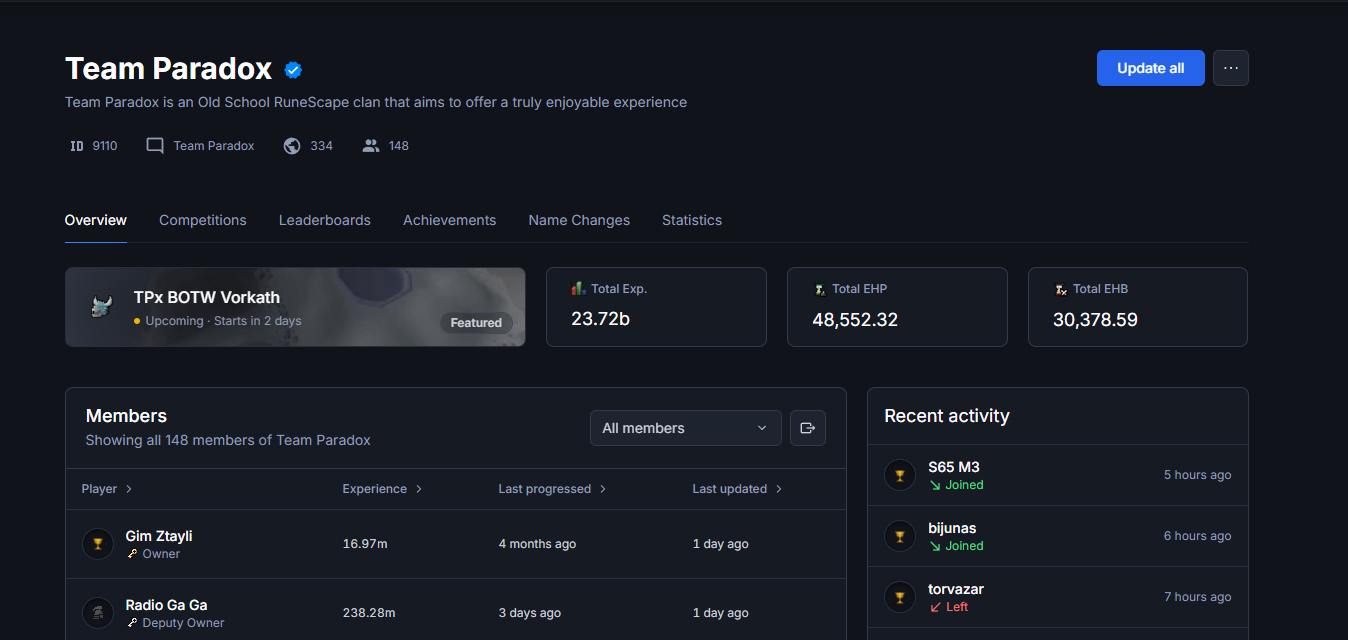Open the Statistics tab
The image size is (1348, 640).
click(692, 220)
